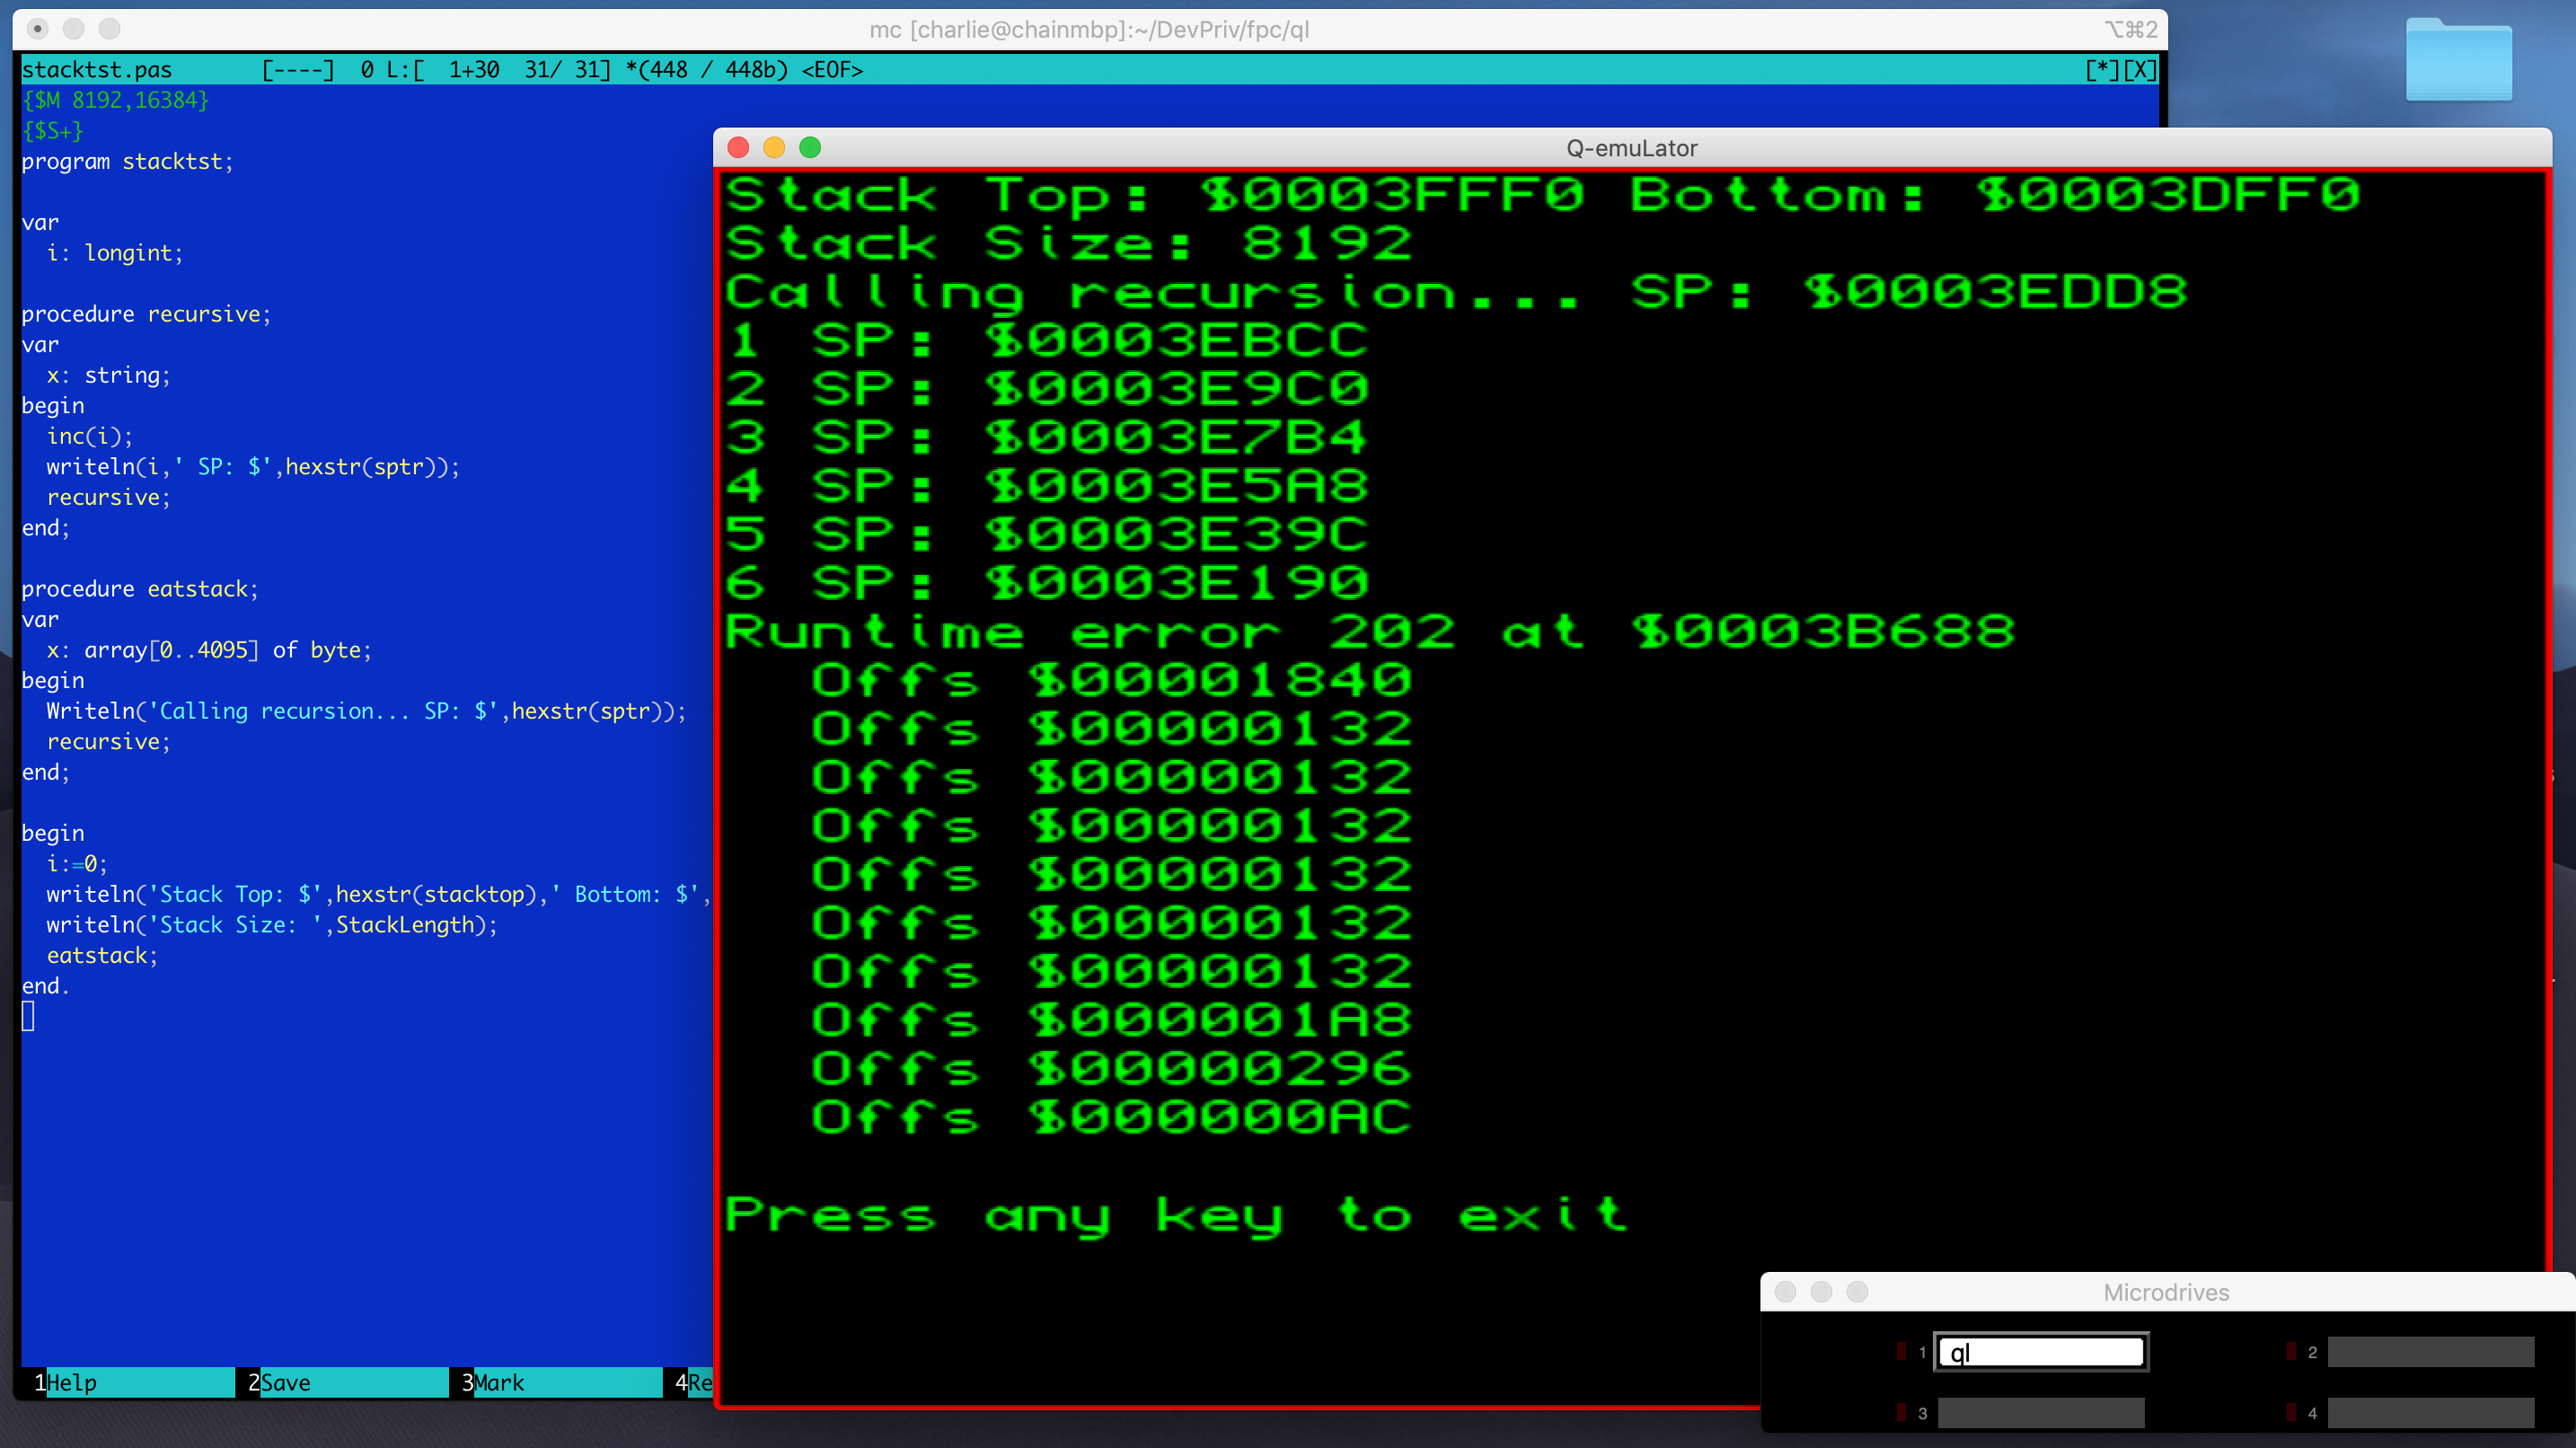Click the 'Runtime error 202' output line
The image size is (2576, 1448).
pyautogui.click(x=1370, y=633)
